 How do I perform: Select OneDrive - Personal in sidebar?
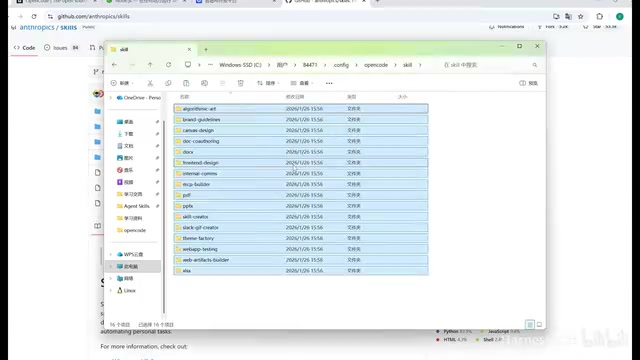tap(139, 98)
